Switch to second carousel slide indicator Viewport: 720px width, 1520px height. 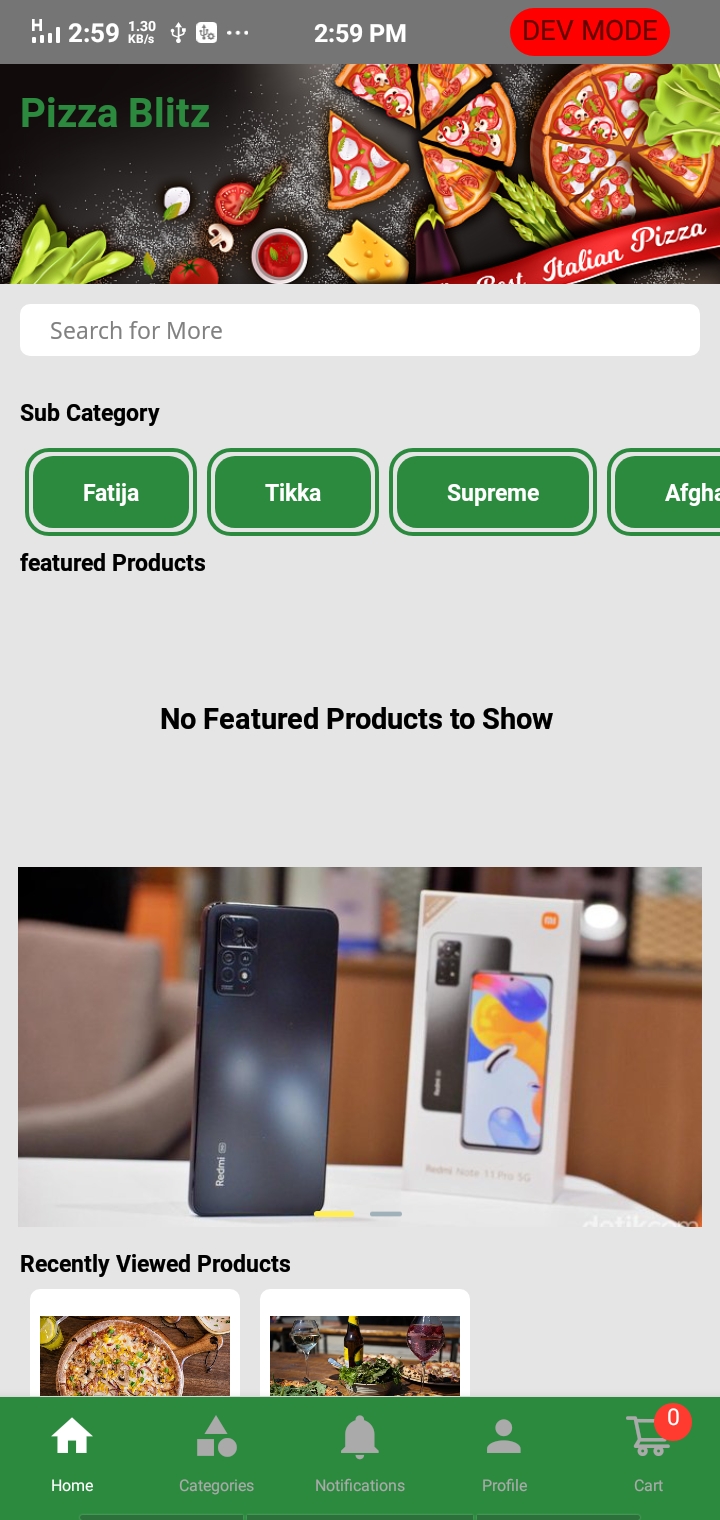tap(386, 1214)
